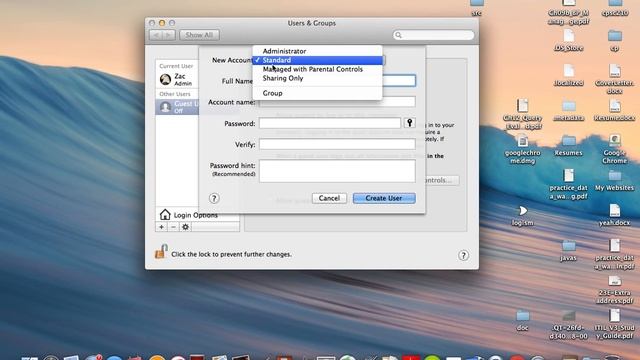Image resolution: width=640 pixels, height=360 pixels.
Task: Choose Sharing Only account type
Action: coord(318,78)
